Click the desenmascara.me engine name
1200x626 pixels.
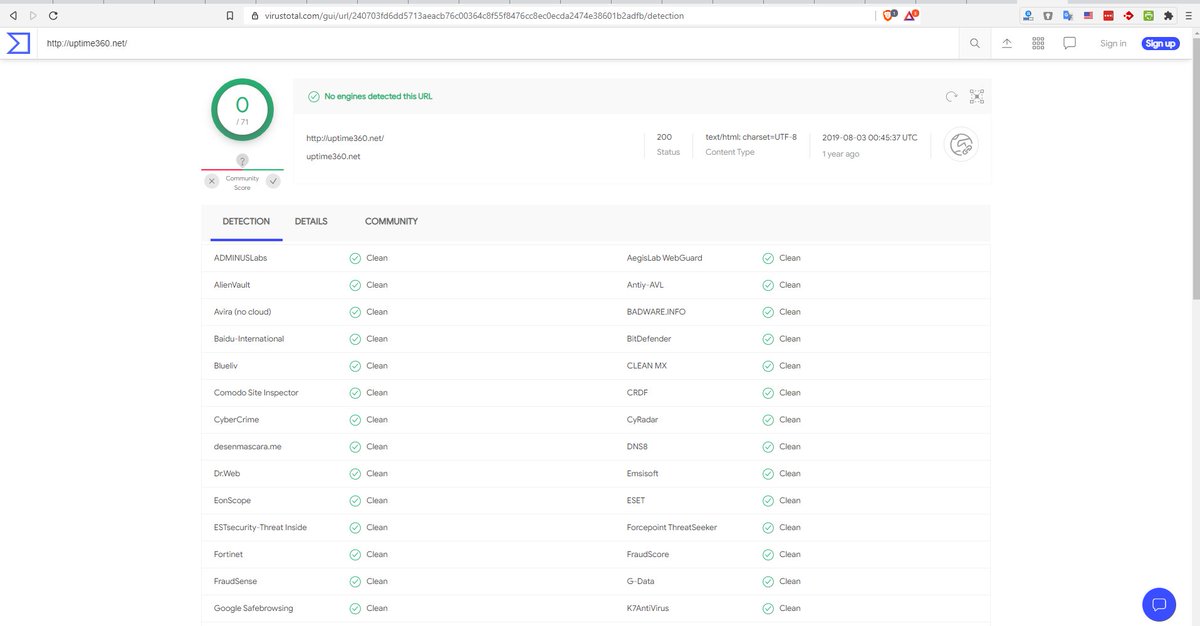point(248,447)
